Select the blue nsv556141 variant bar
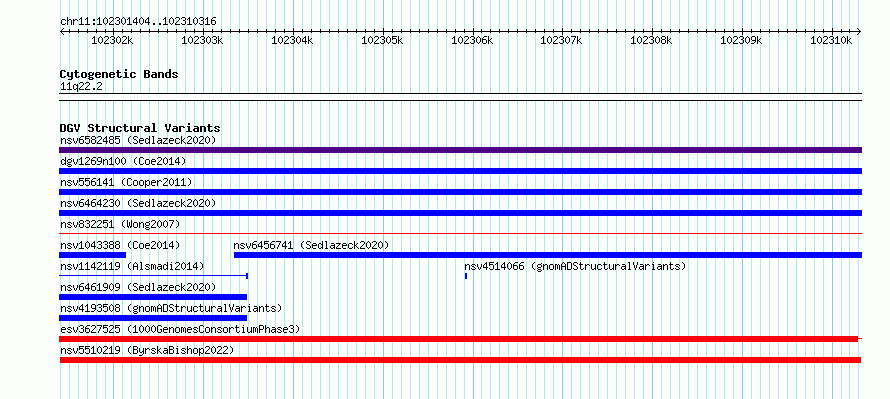The width and height of the screenshot is (890, 399). click(x=460, y=192)
